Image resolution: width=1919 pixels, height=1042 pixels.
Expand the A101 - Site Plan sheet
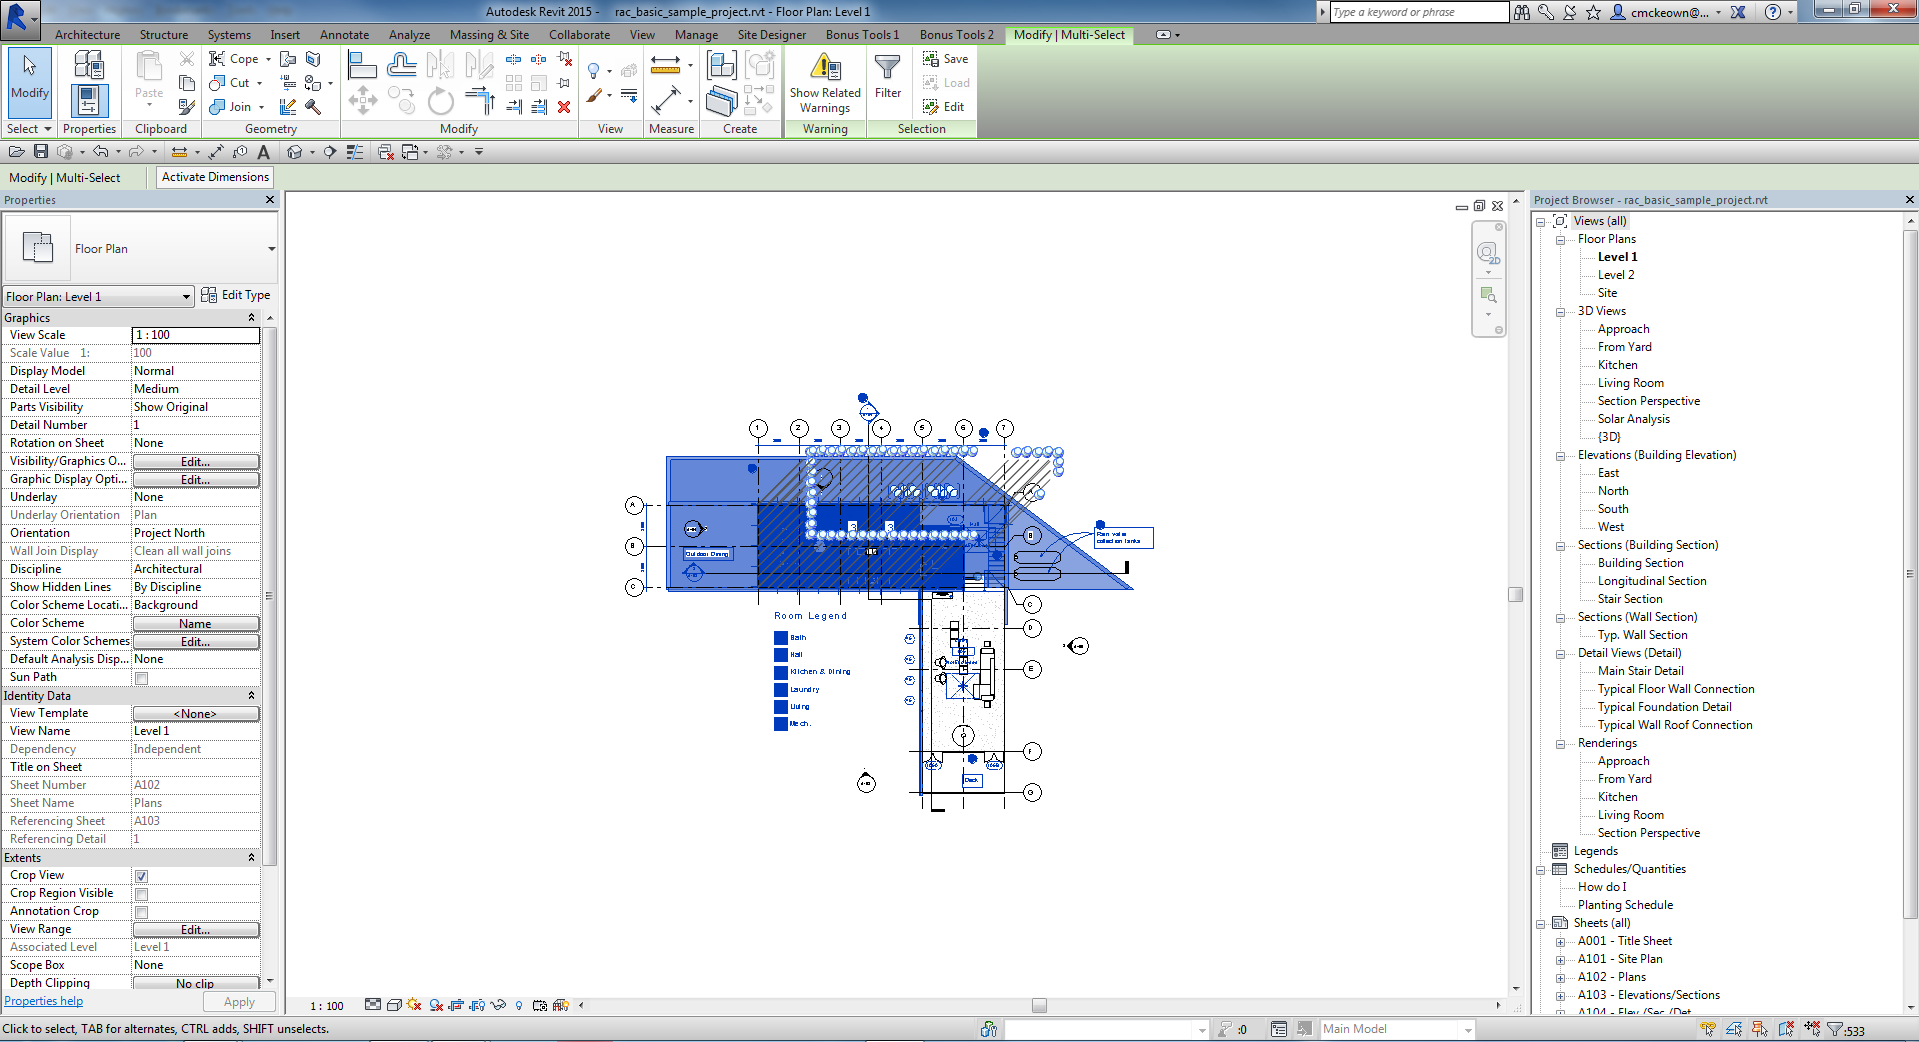tap(1560, 960)
